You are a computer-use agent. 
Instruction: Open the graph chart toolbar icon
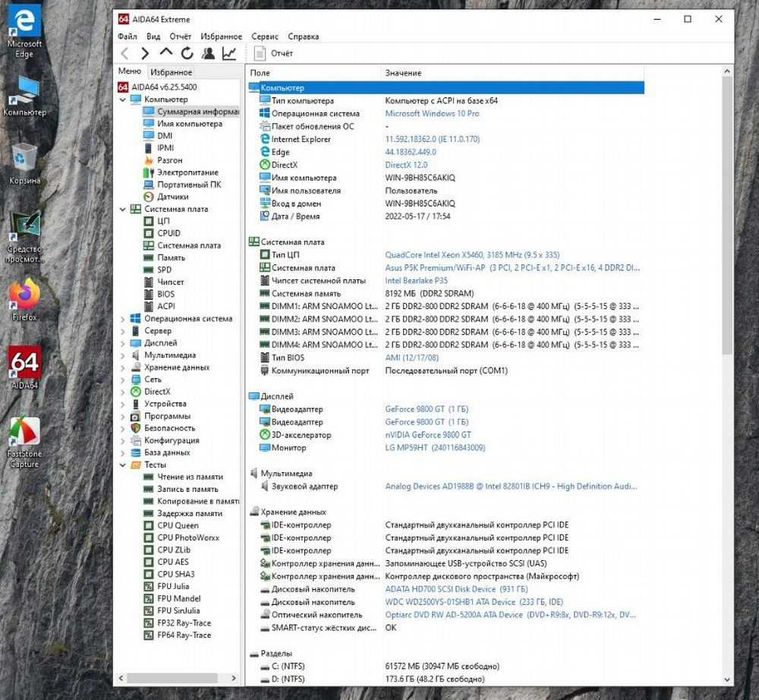[229, 53]
